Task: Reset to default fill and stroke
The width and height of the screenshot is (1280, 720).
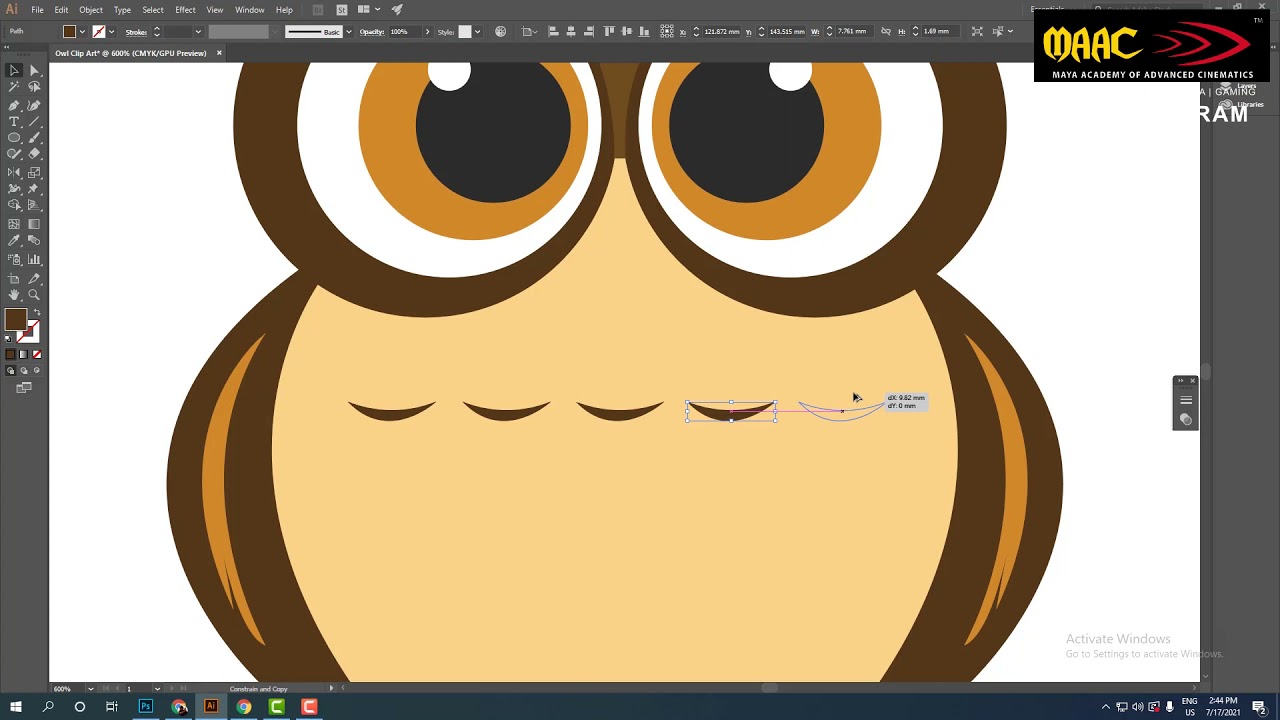Action: tap(9, 339)
